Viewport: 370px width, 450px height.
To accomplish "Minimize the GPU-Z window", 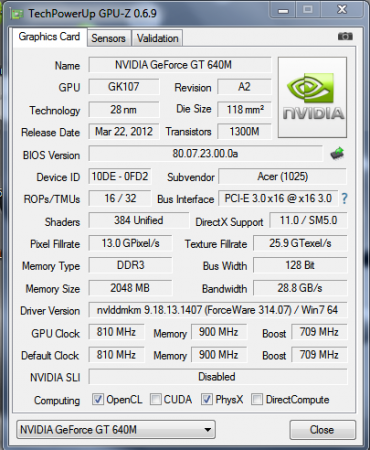I will 283,11.
